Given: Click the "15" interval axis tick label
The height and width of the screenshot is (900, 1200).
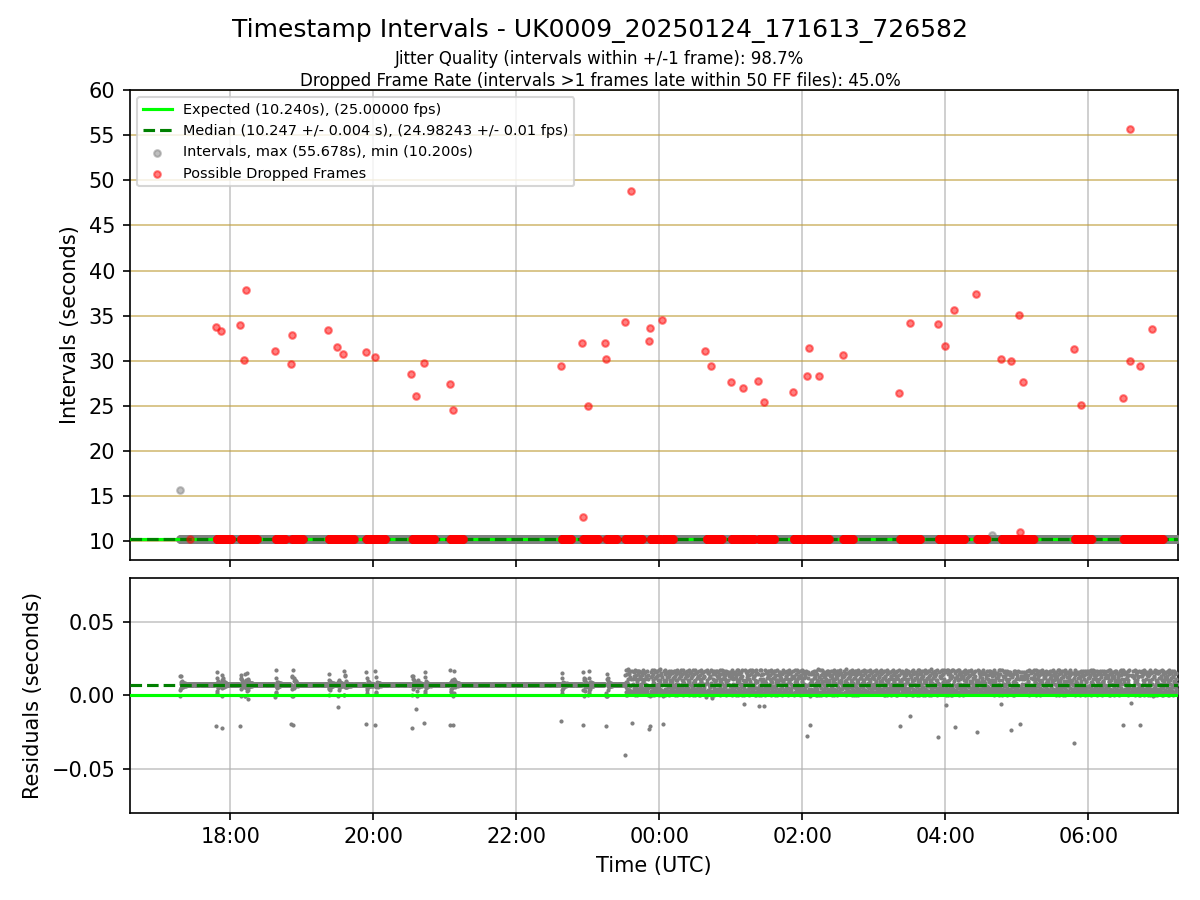Looking at the screenshot, I should pyautogui.click(x=103, y=497).
